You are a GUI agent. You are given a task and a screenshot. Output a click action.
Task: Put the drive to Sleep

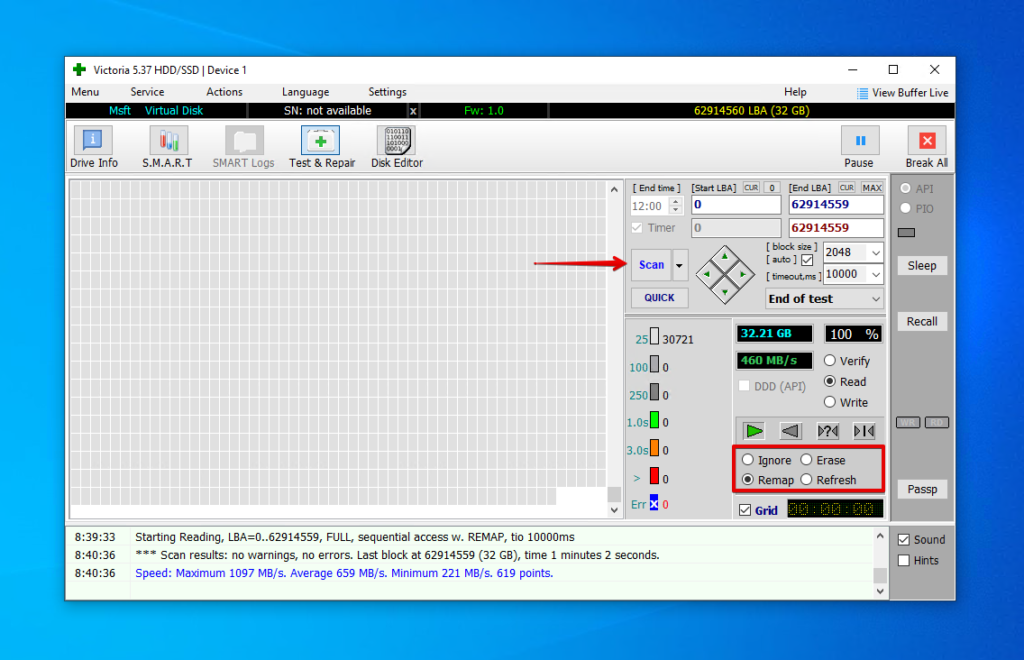(921, 265)
